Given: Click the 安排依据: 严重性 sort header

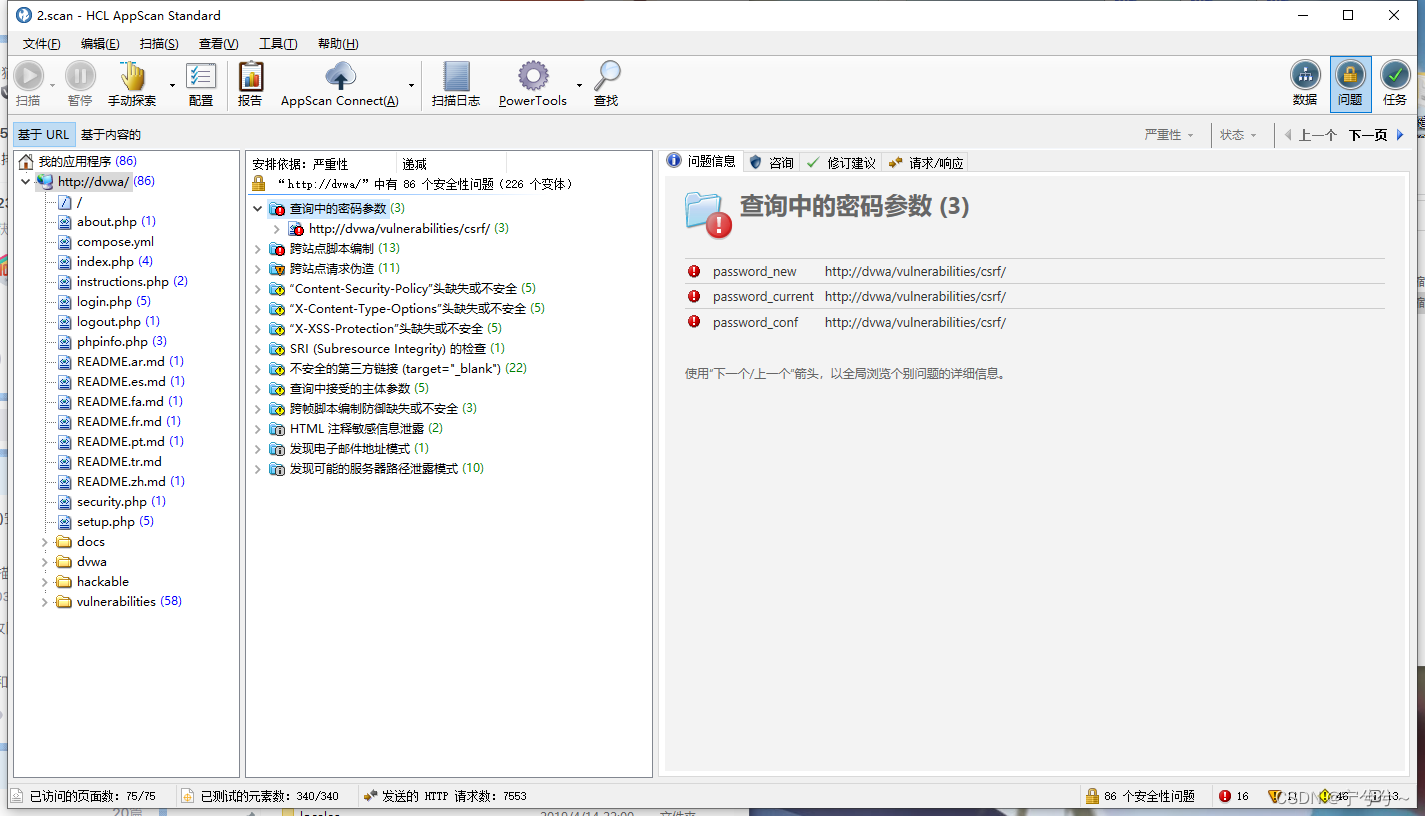Looking at the screenshot, I should tap(322, 164).
